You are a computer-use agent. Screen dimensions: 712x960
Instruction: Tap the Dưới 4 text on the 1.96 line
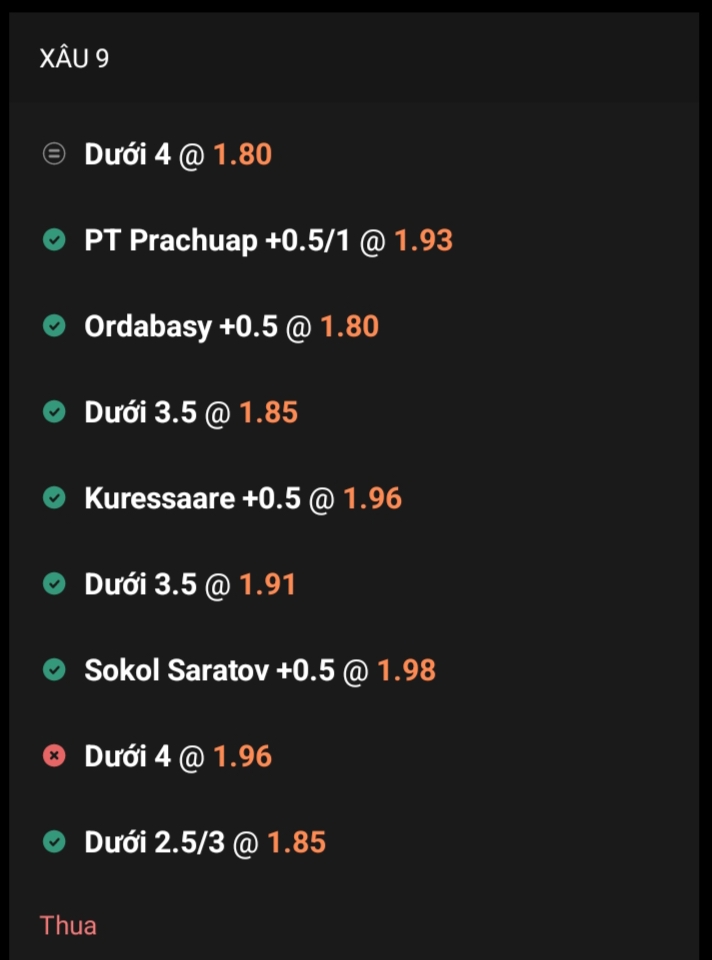pyautogui.click(x=128, y=756)
